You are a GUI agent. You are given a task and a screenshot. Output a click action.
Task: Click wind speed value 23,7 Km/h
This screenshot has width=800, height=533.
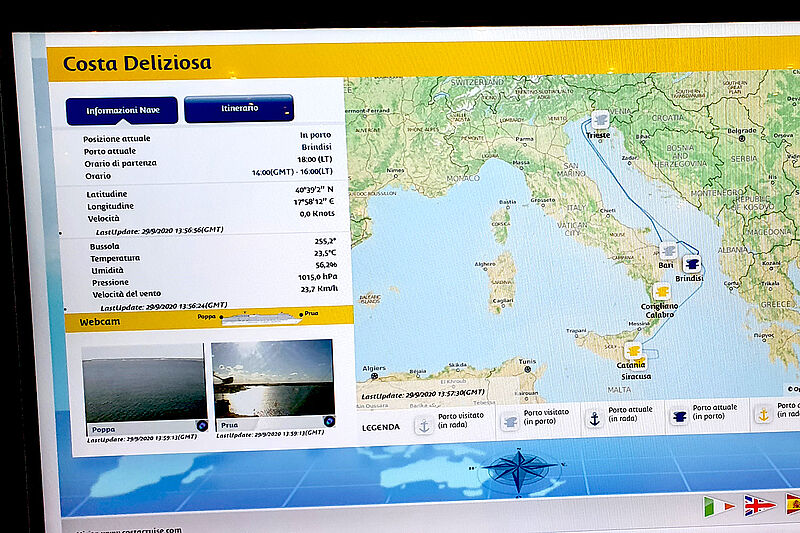(319, 289)
